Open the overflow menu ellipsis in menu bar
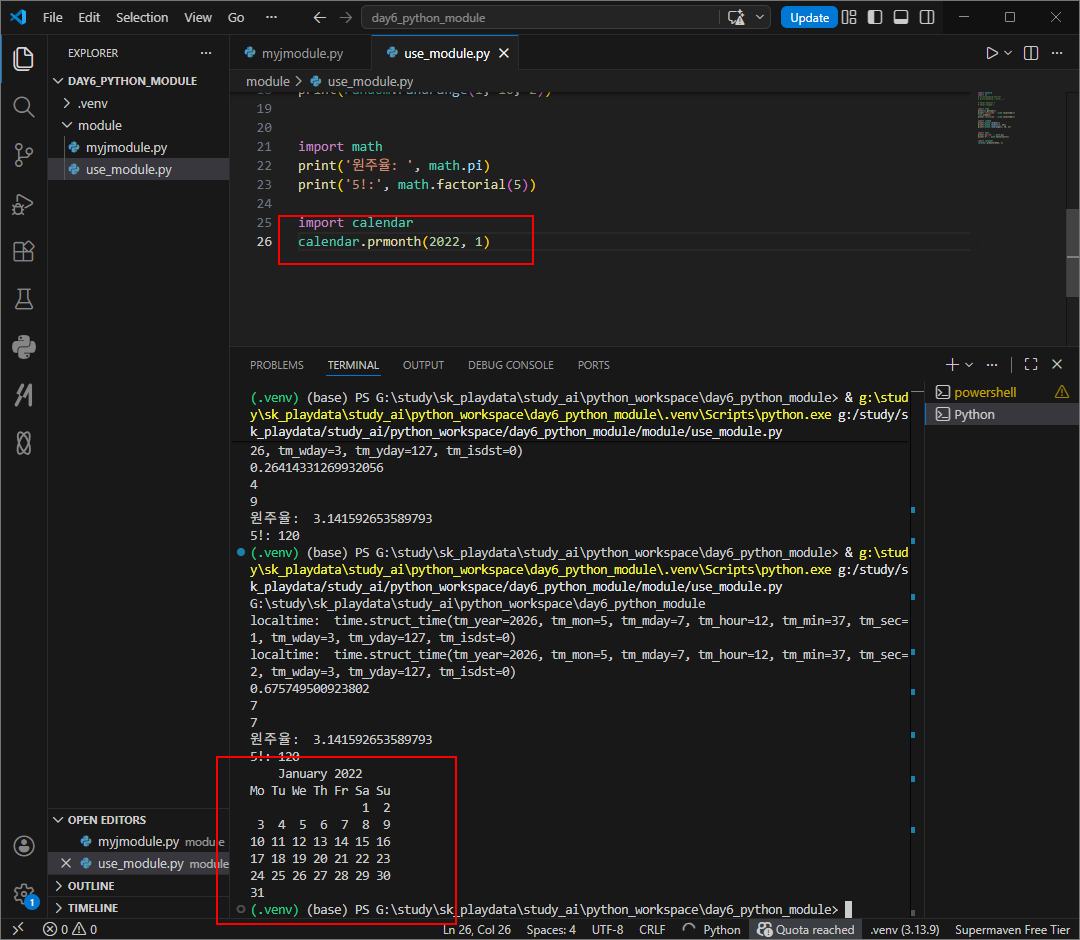 coord(271,17)
